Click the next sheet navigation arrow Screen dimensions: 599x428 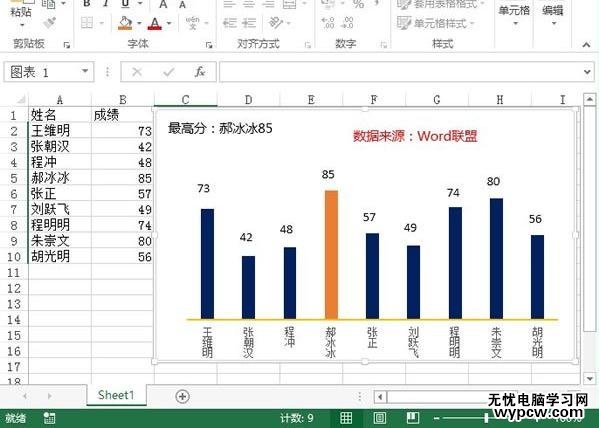[50, 396]
